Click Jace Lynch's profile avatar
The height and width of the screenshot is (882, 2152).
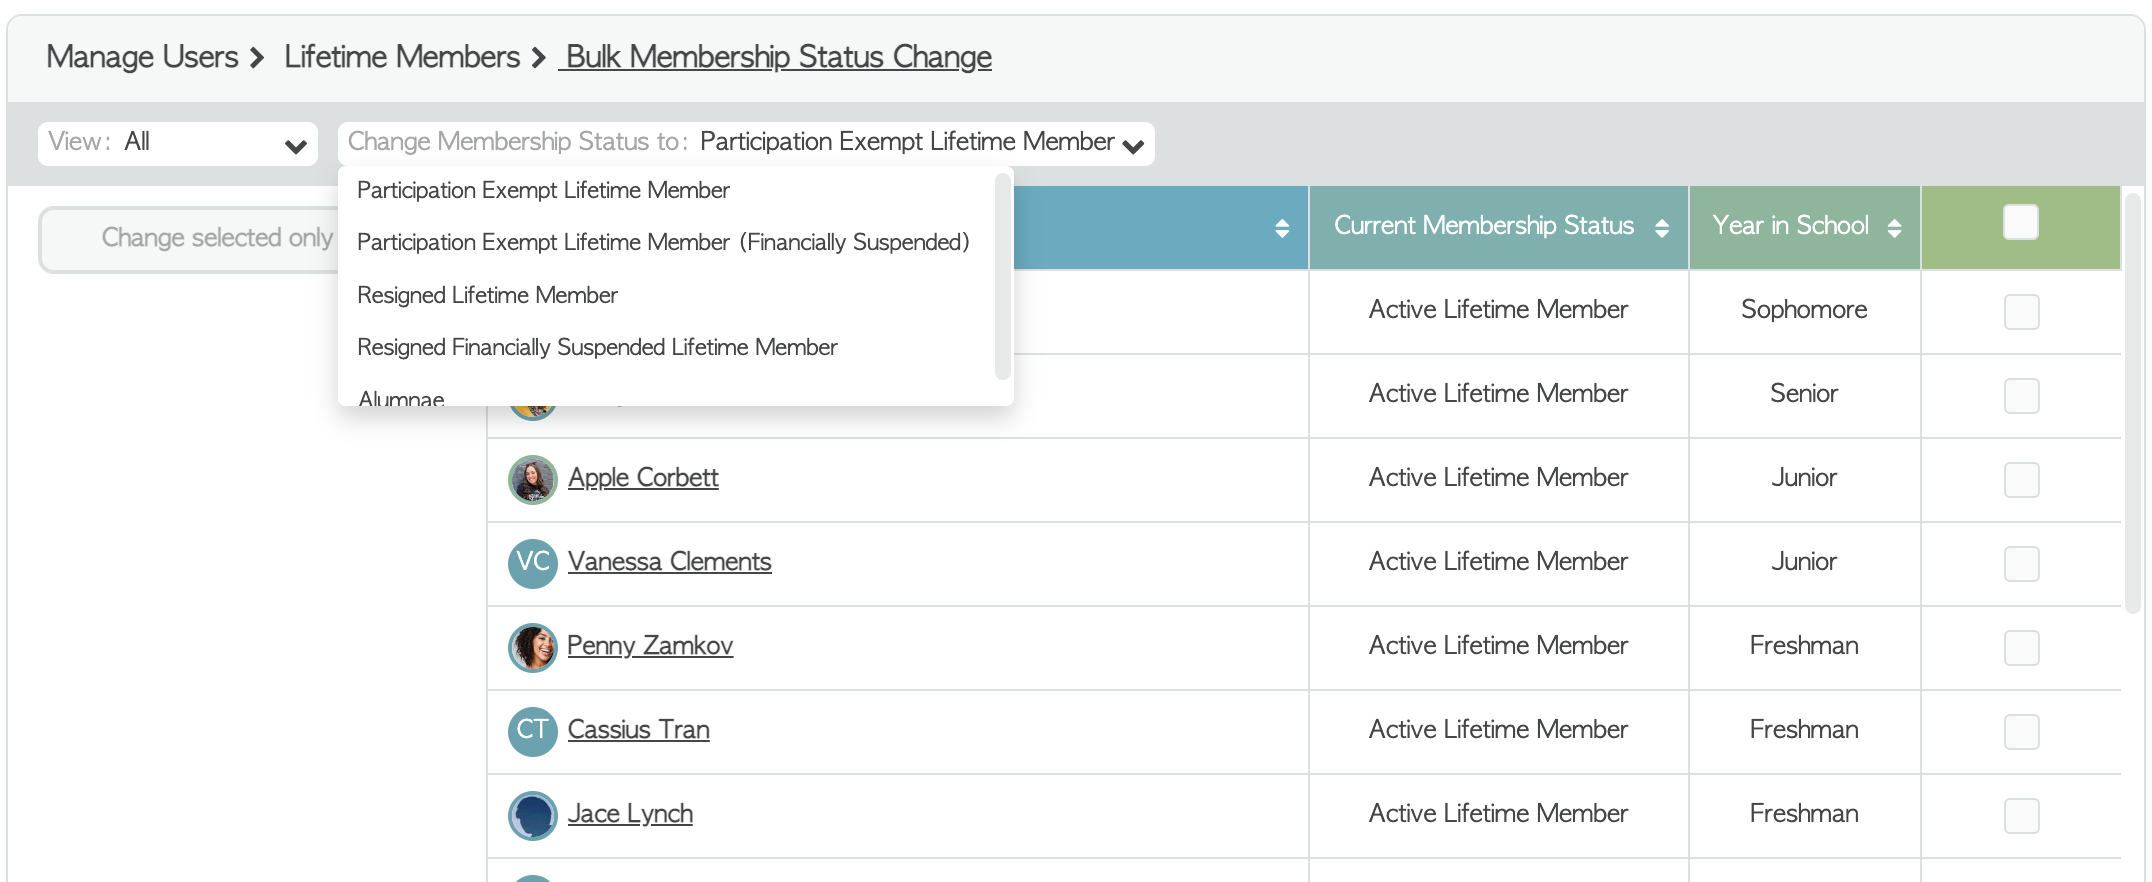pyautogui.click(x=532, y=815)
